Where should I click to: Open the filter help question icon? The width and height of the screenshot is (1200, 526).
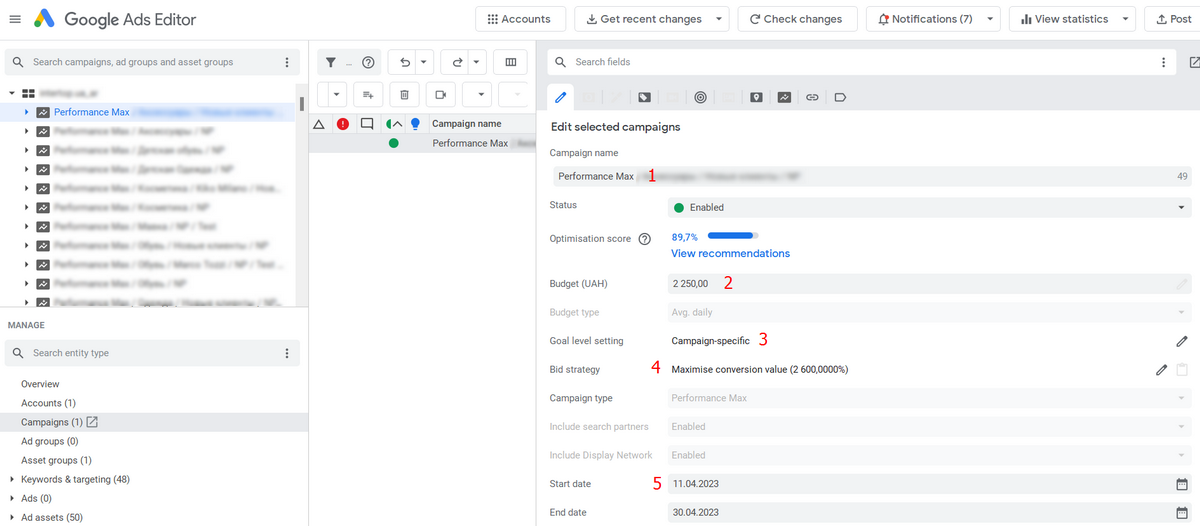(368, 63)
